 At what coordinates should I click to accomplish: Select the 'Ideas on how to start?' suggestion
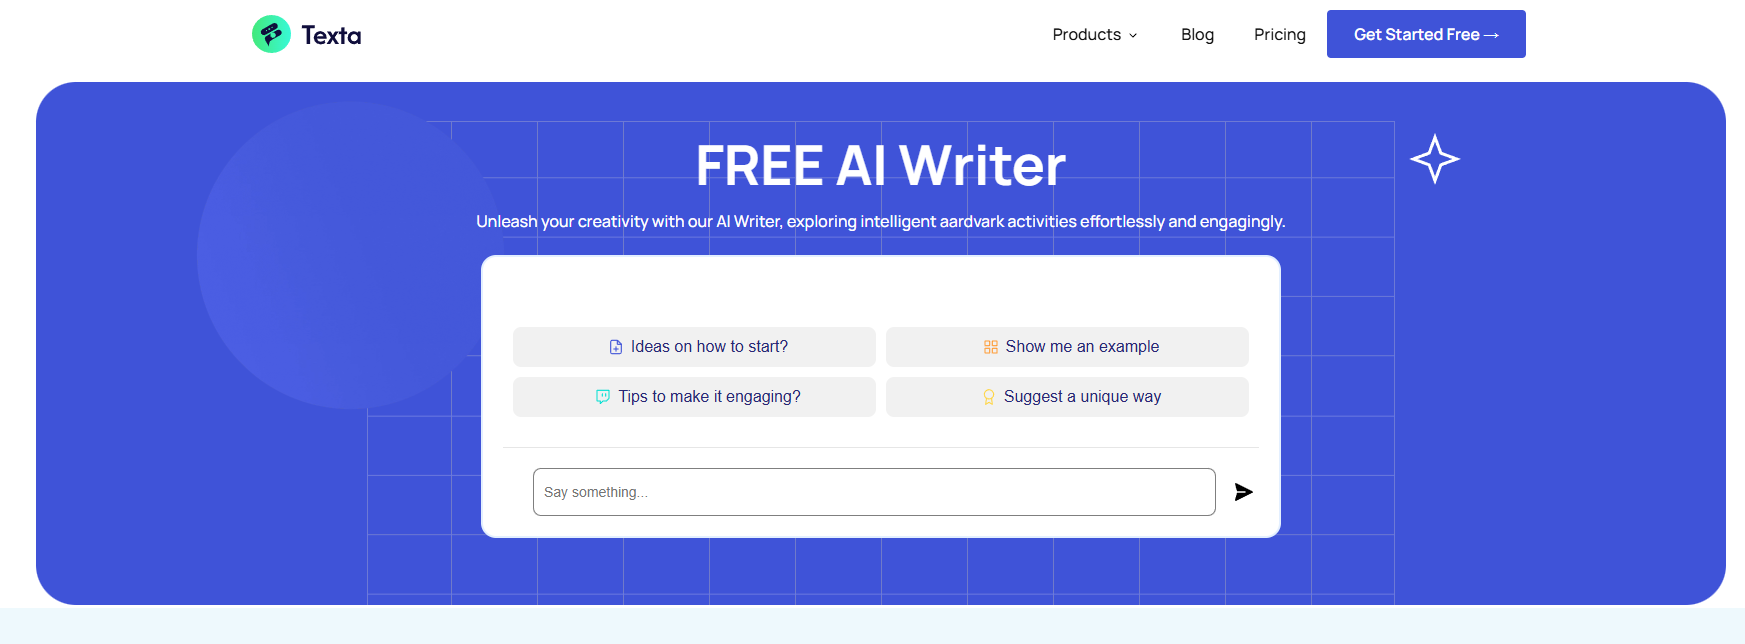[x=694, y=346]
